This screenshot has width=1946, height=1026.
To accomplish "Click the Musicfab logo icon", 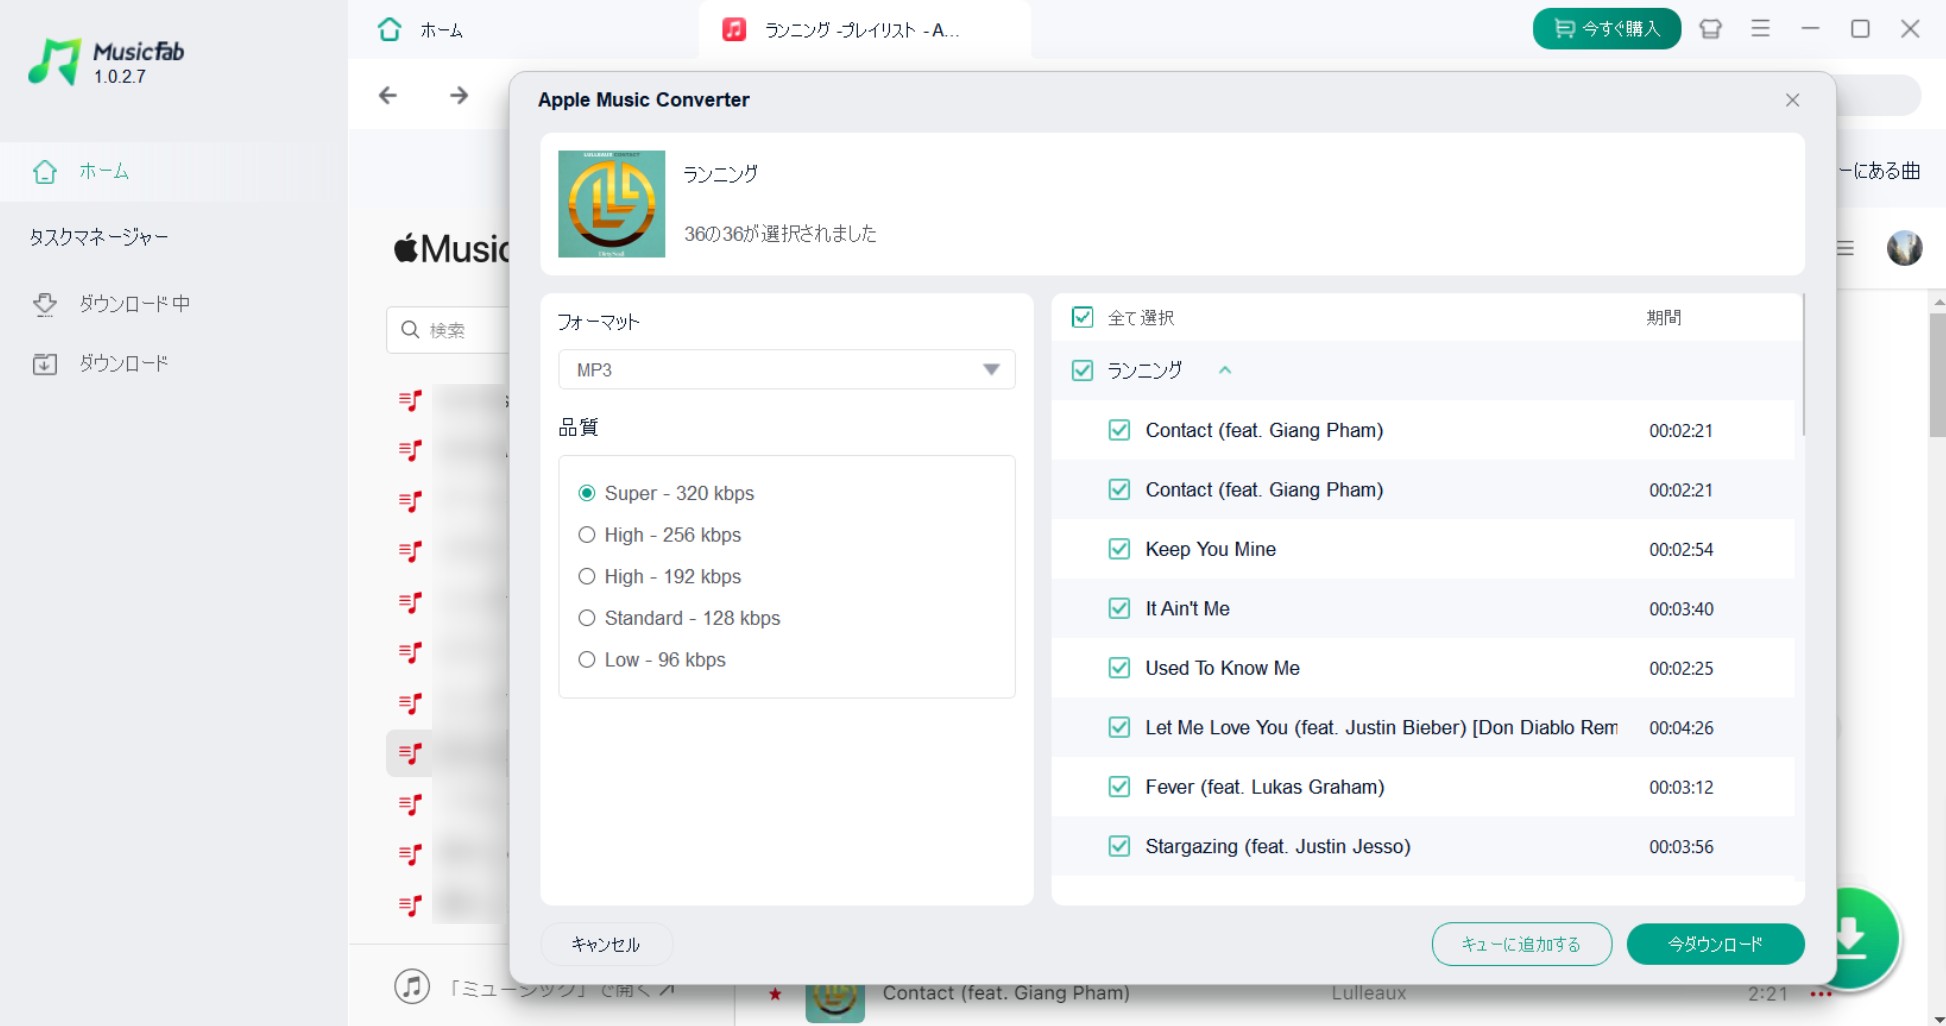I will coord(54,62).
